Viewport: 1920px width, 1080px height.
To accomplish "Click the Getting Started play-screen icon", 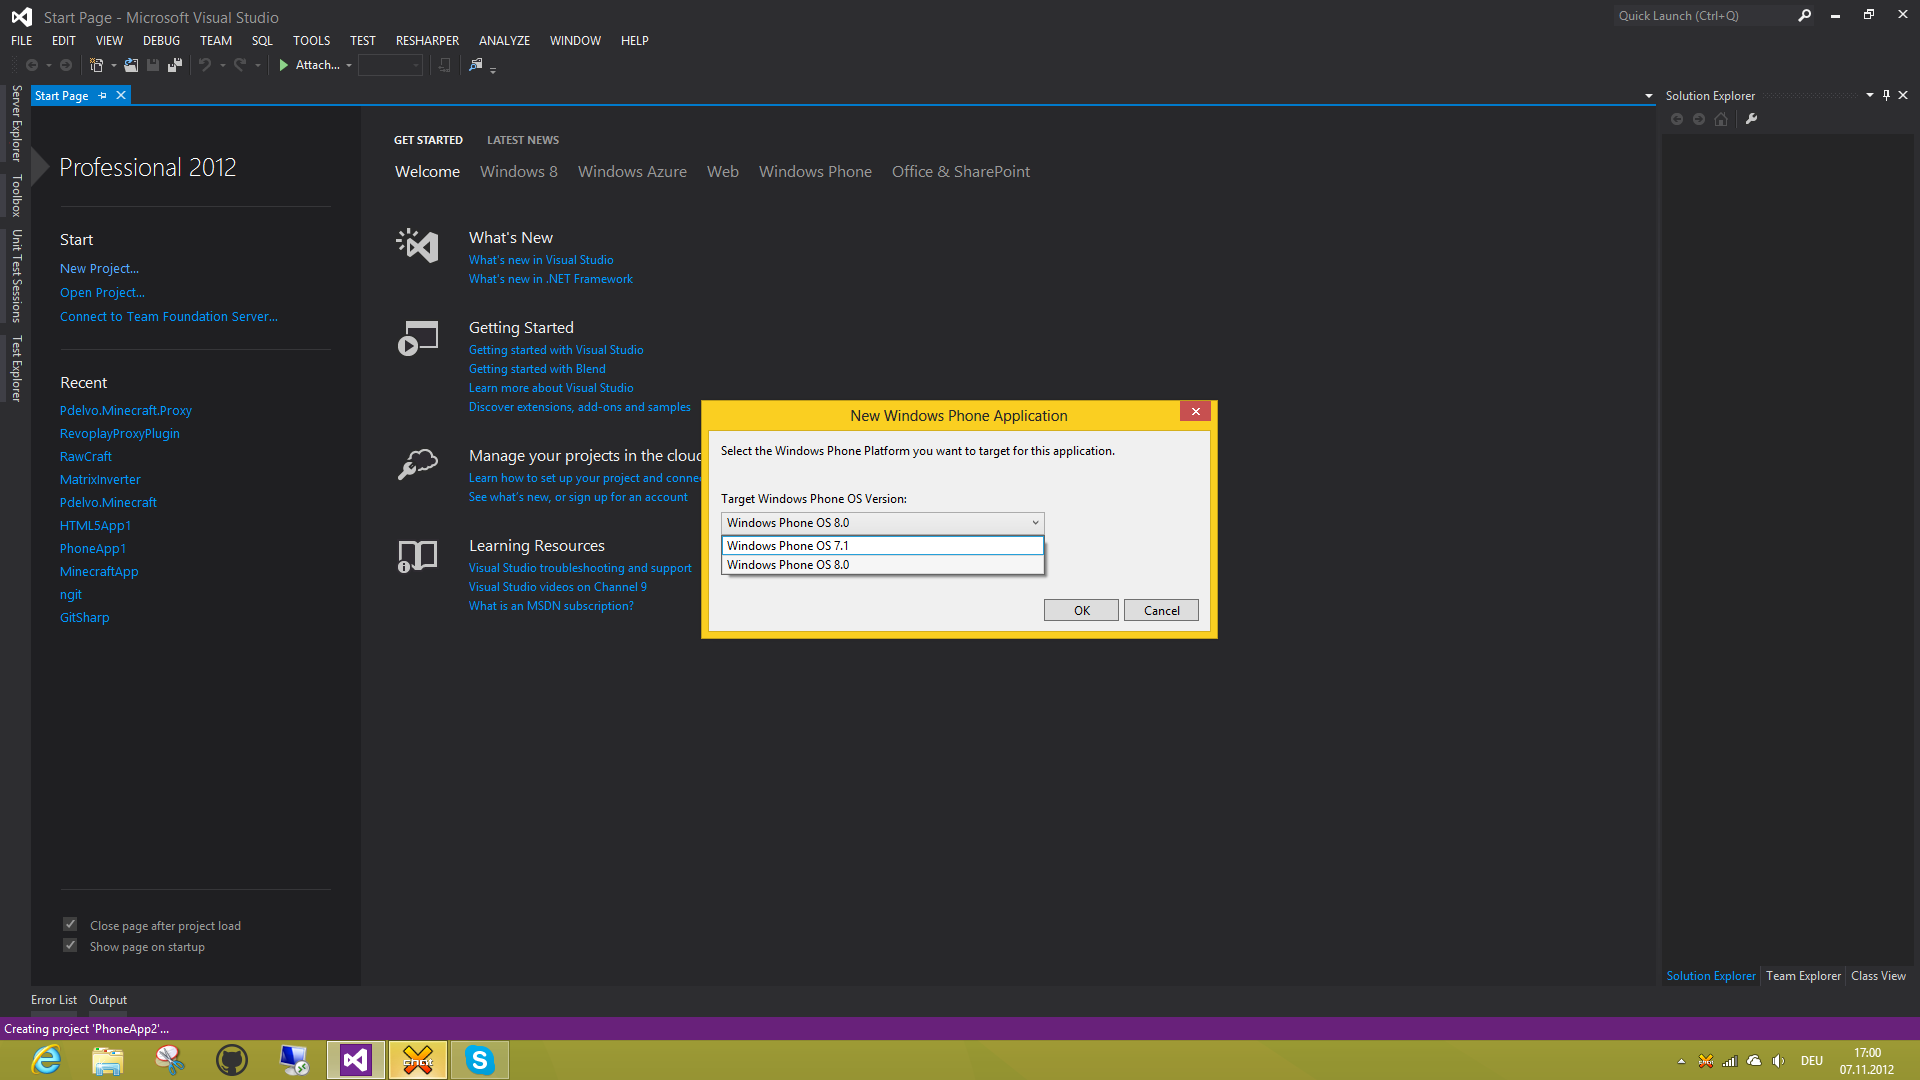I will (x=418, y=338).
